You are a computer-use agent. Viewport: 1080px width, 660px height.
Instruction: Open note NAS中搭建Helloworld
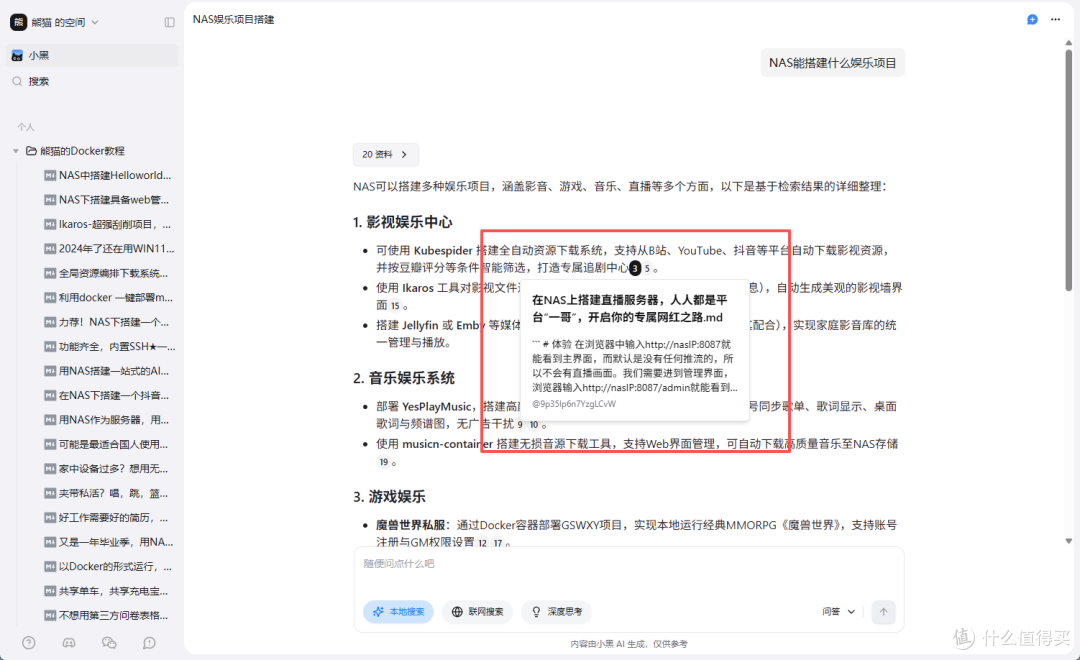point(108,175)
